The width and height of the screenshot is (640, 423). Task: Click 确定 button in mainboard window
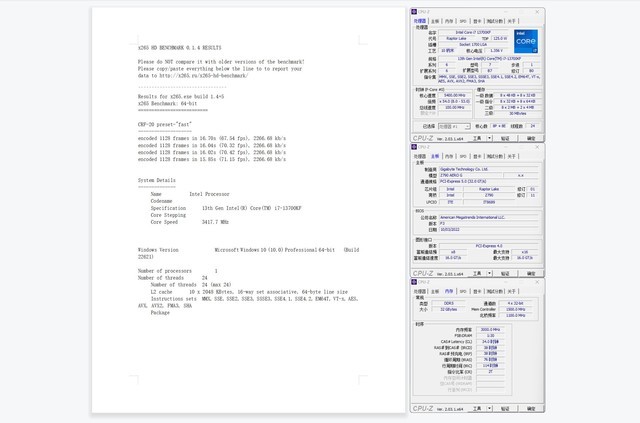(x=531, y=274)
